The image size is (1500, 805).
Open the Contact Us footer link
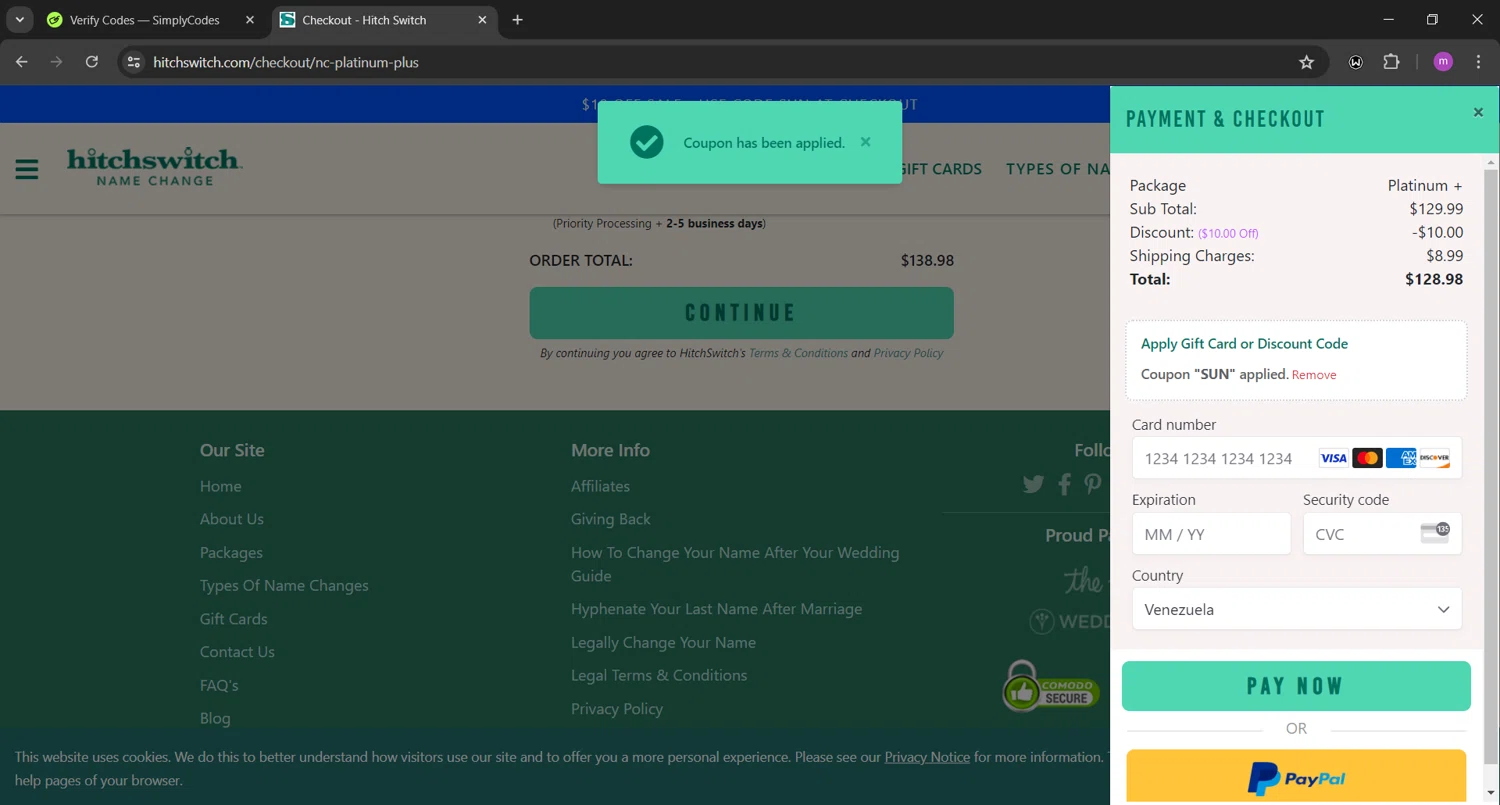237,652
